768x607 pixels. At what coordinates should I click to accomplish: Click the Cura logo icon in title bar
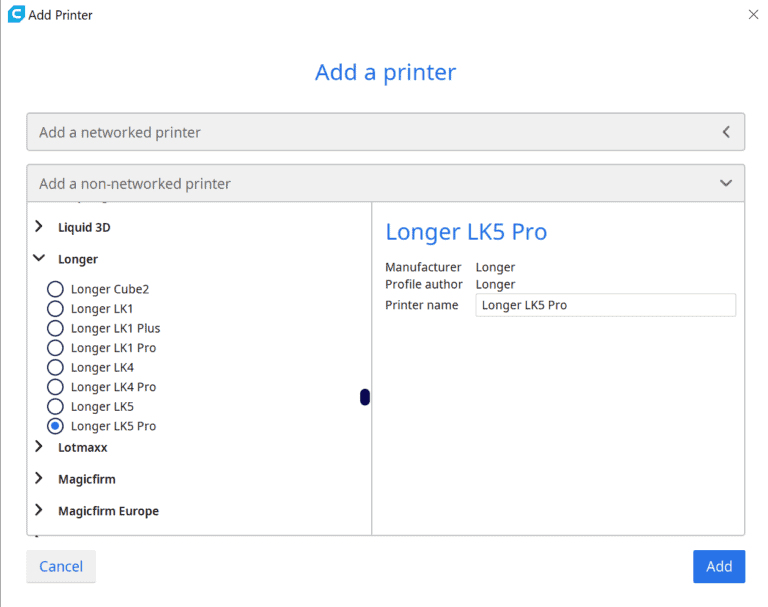point(16,14)
